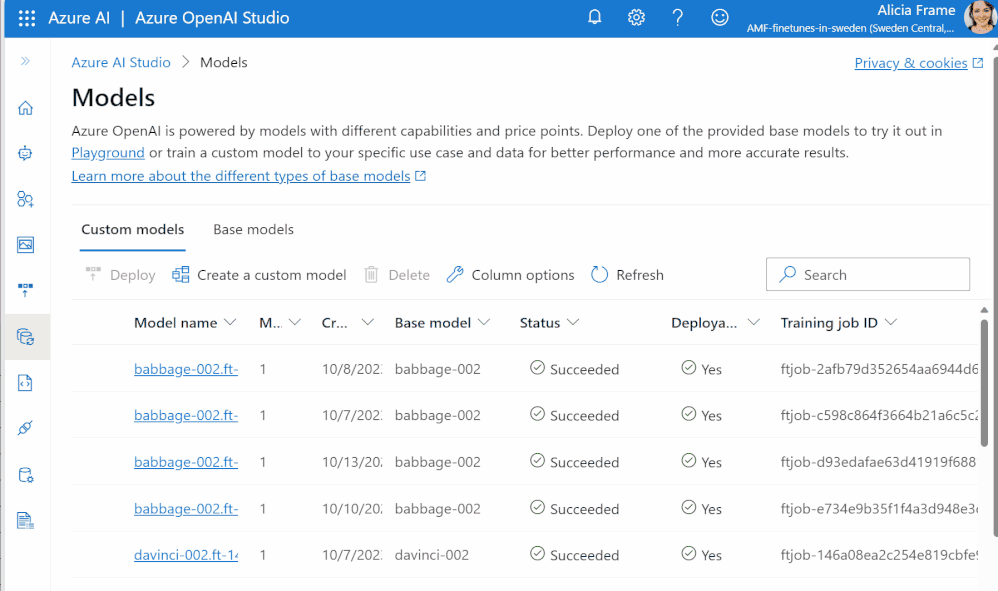Open the Deployments icon in the sidebar
This screenshot has height=591, width=998.
click(26, 290)
